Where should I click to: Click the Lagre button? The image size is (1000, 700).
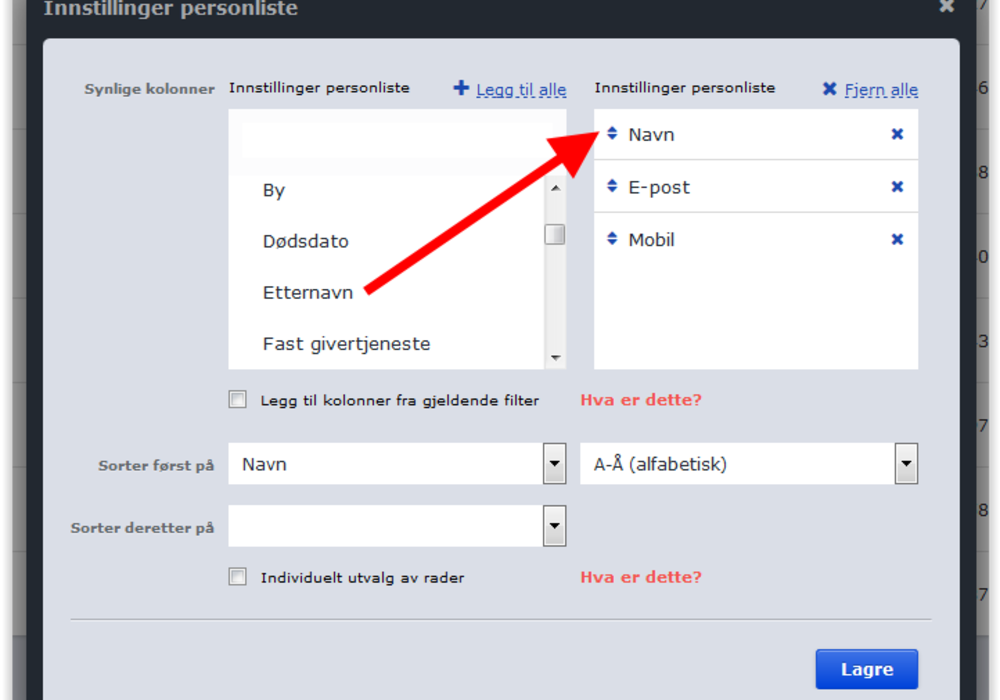click(867, 669)
